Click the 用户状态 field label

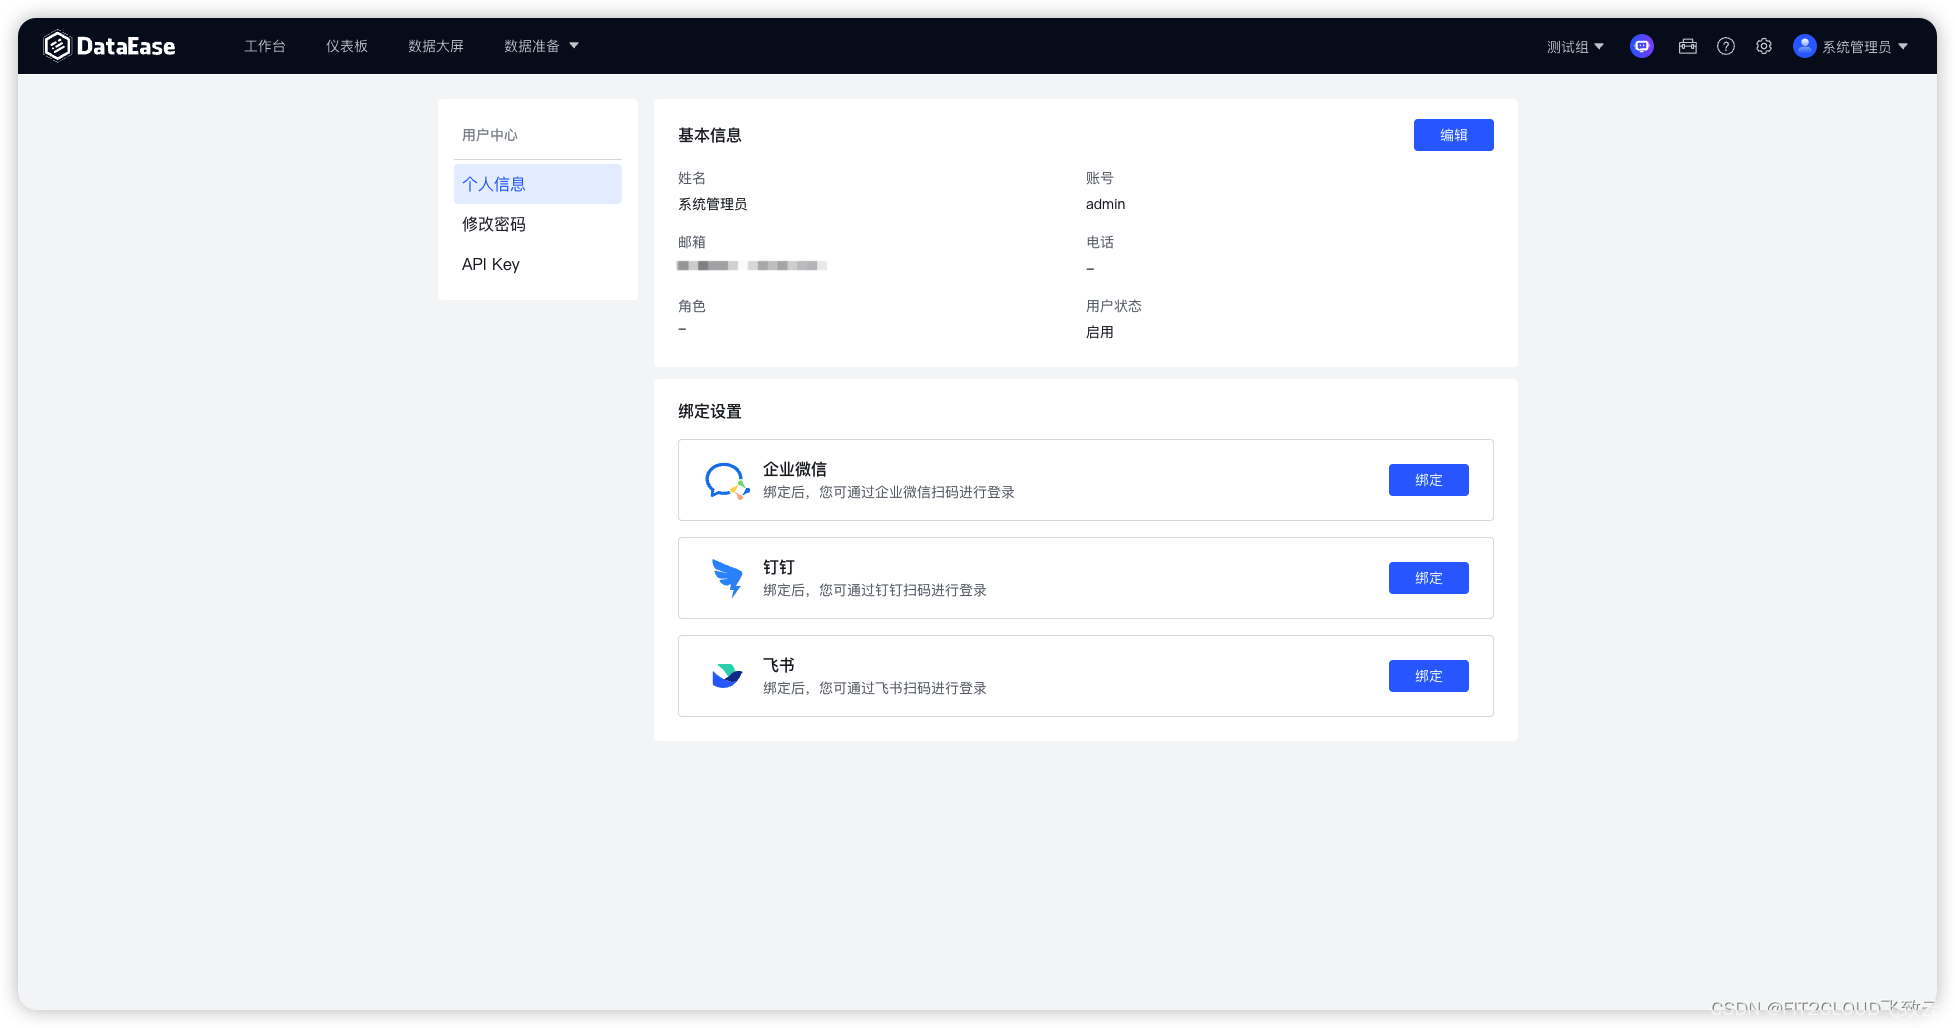pos(1113,306)
